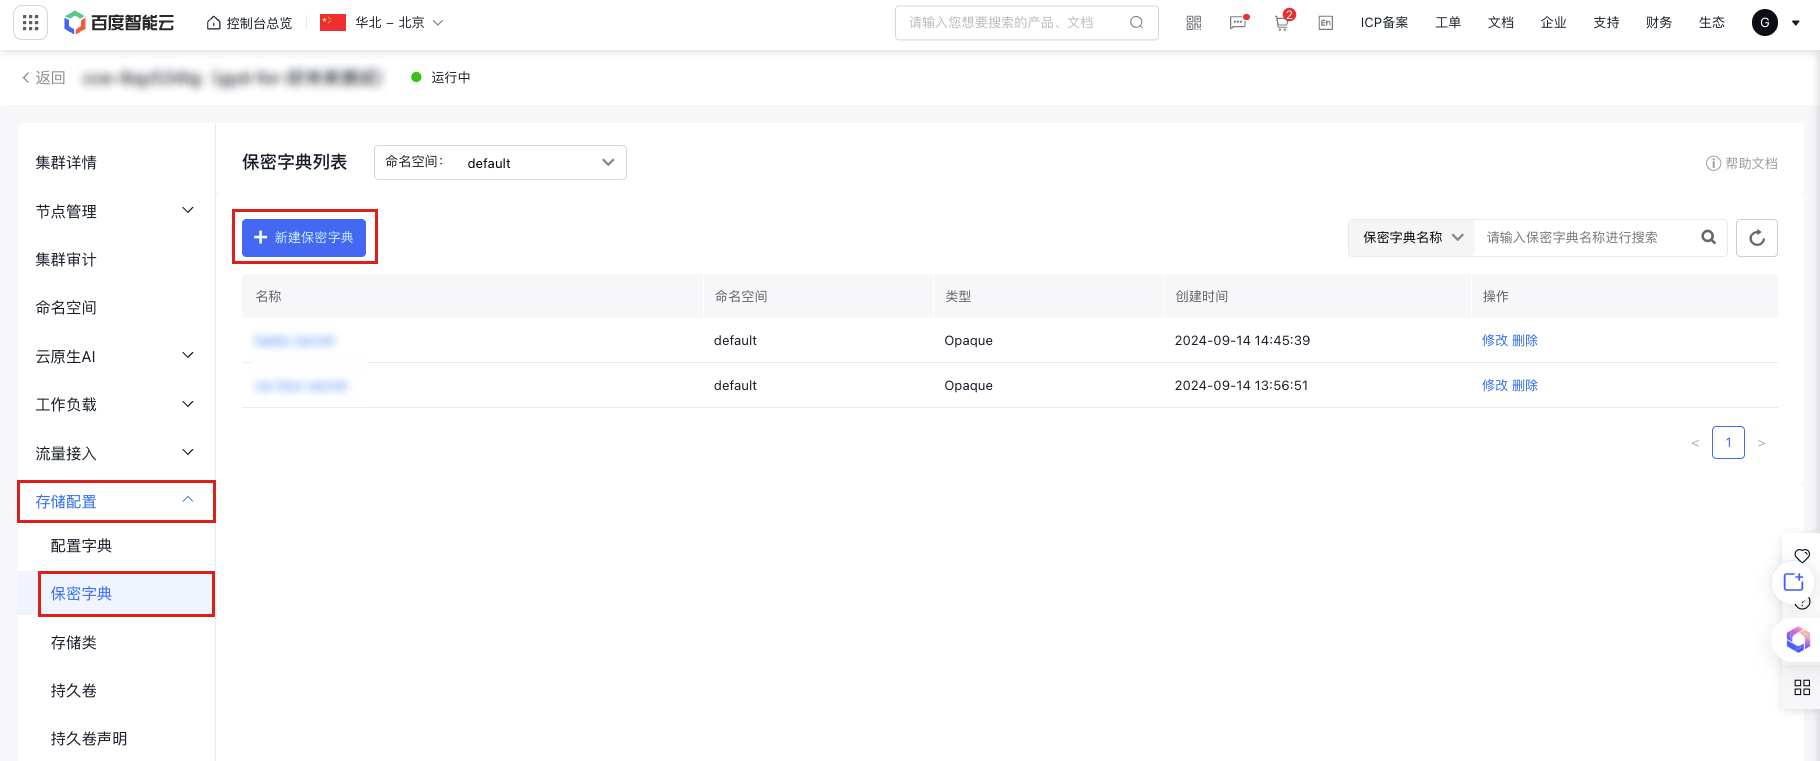1820x761 pixels.
Task: Expand the user account arrow dropdown
Action: coord(1796,23)
